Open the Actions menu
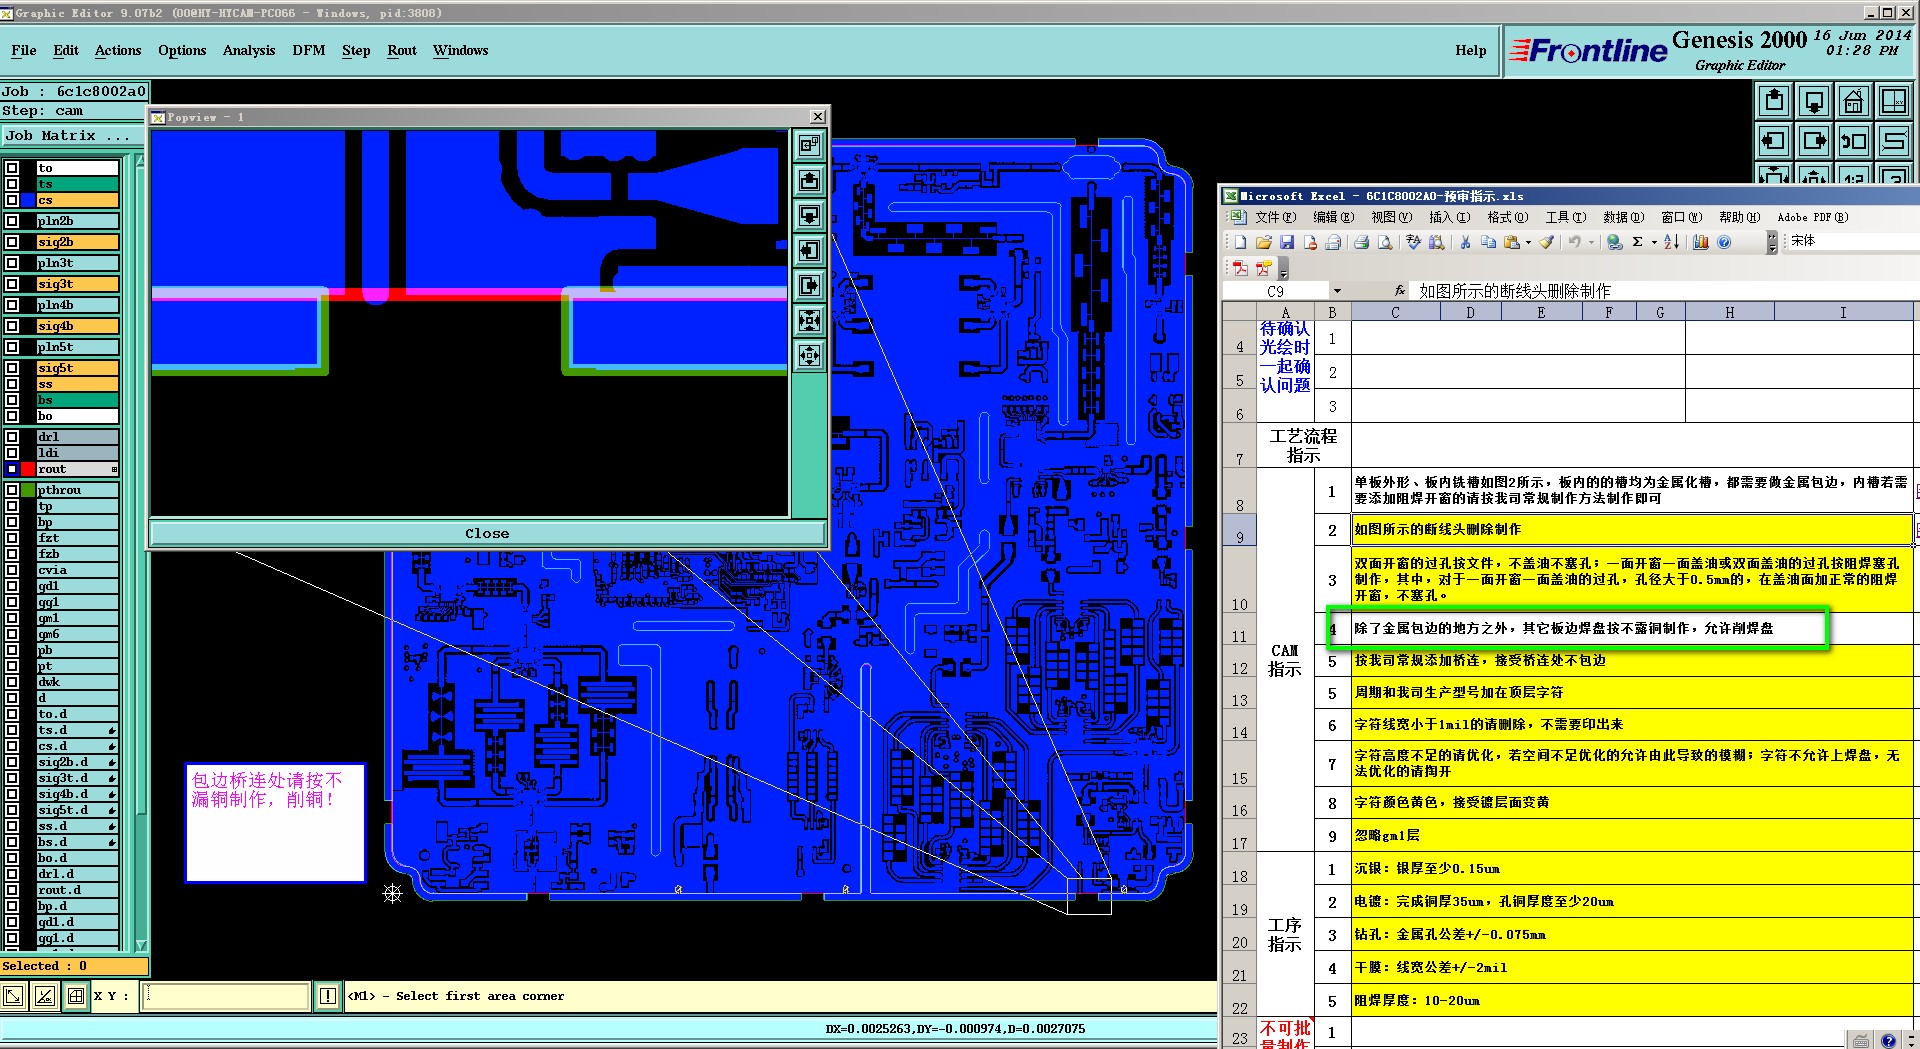This screenshot has height=1049, width=1920. (x=118, y=50)
